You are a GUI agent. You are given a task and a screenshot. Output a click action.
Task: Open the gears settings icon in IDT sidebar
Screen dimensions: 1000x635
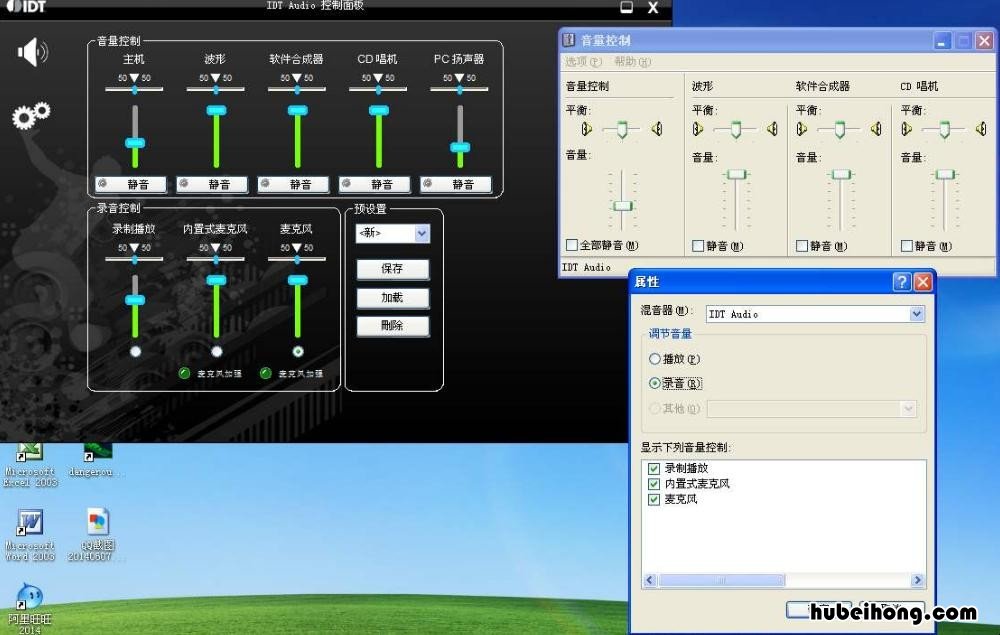point(31,115)
